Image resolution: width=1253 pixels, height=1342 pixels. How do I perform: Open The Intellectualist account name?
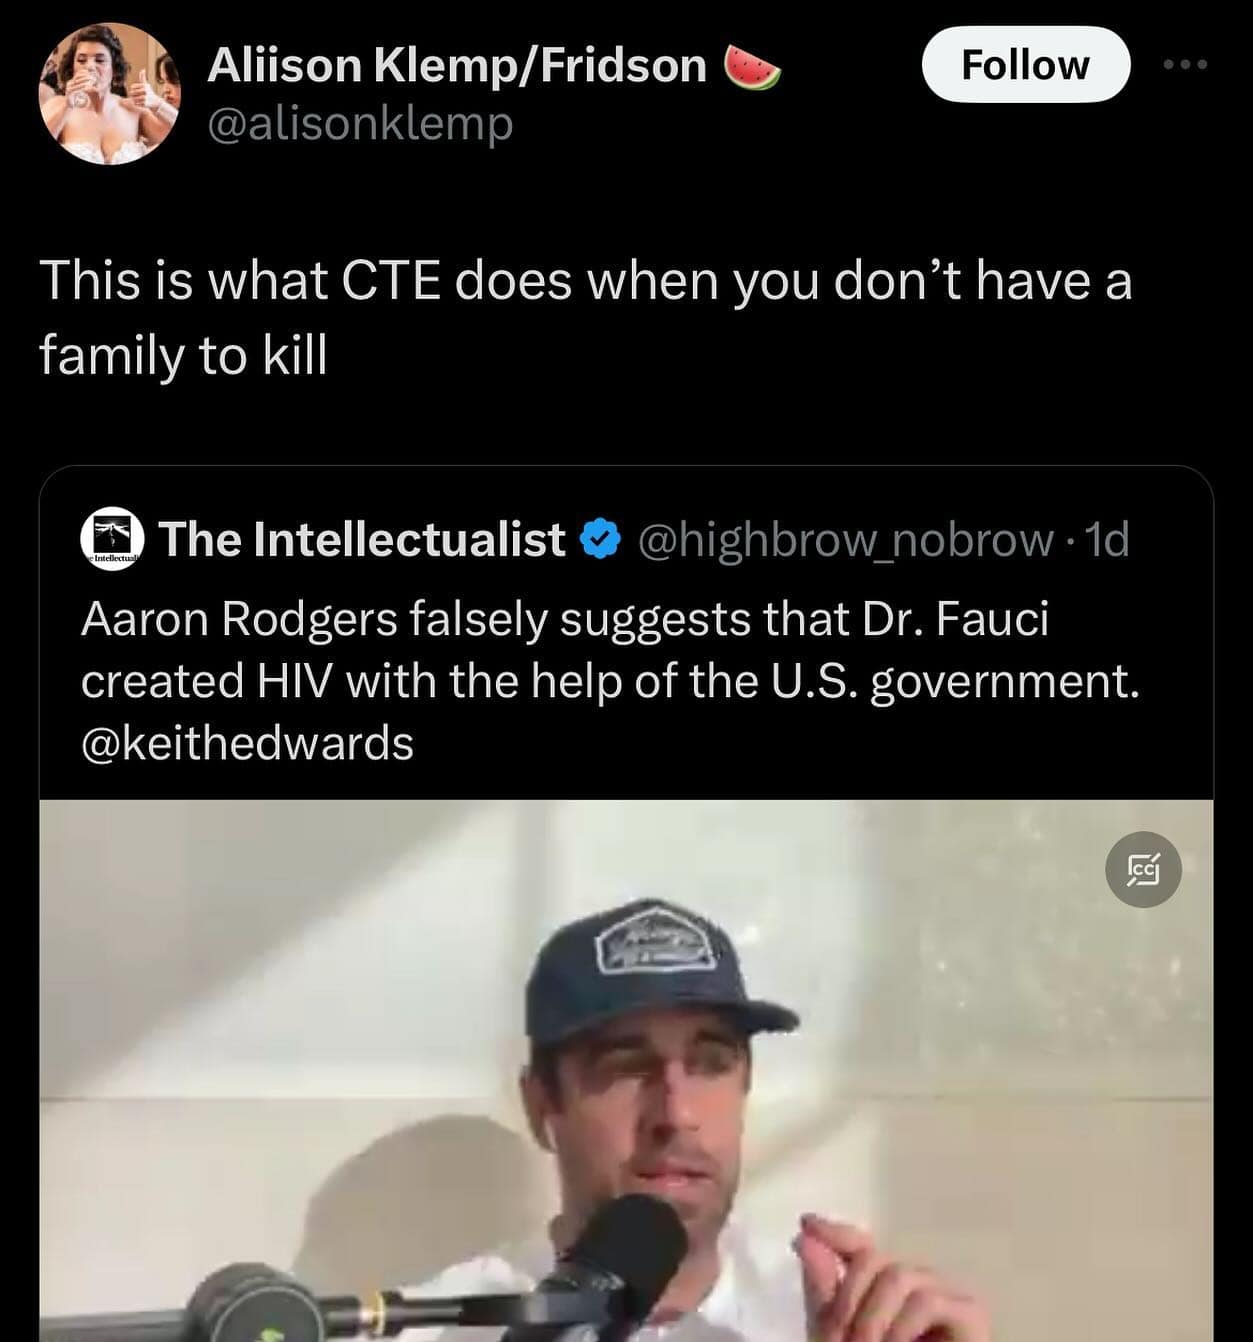point(361,540)
